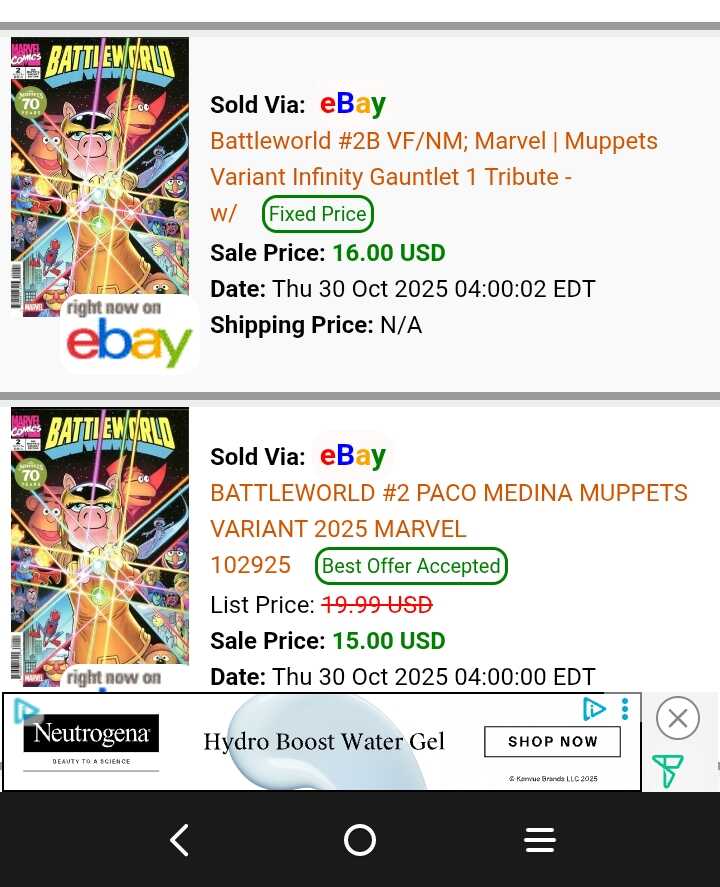
Task: Click the Fixed Price badge
Action: click(317, 214)
